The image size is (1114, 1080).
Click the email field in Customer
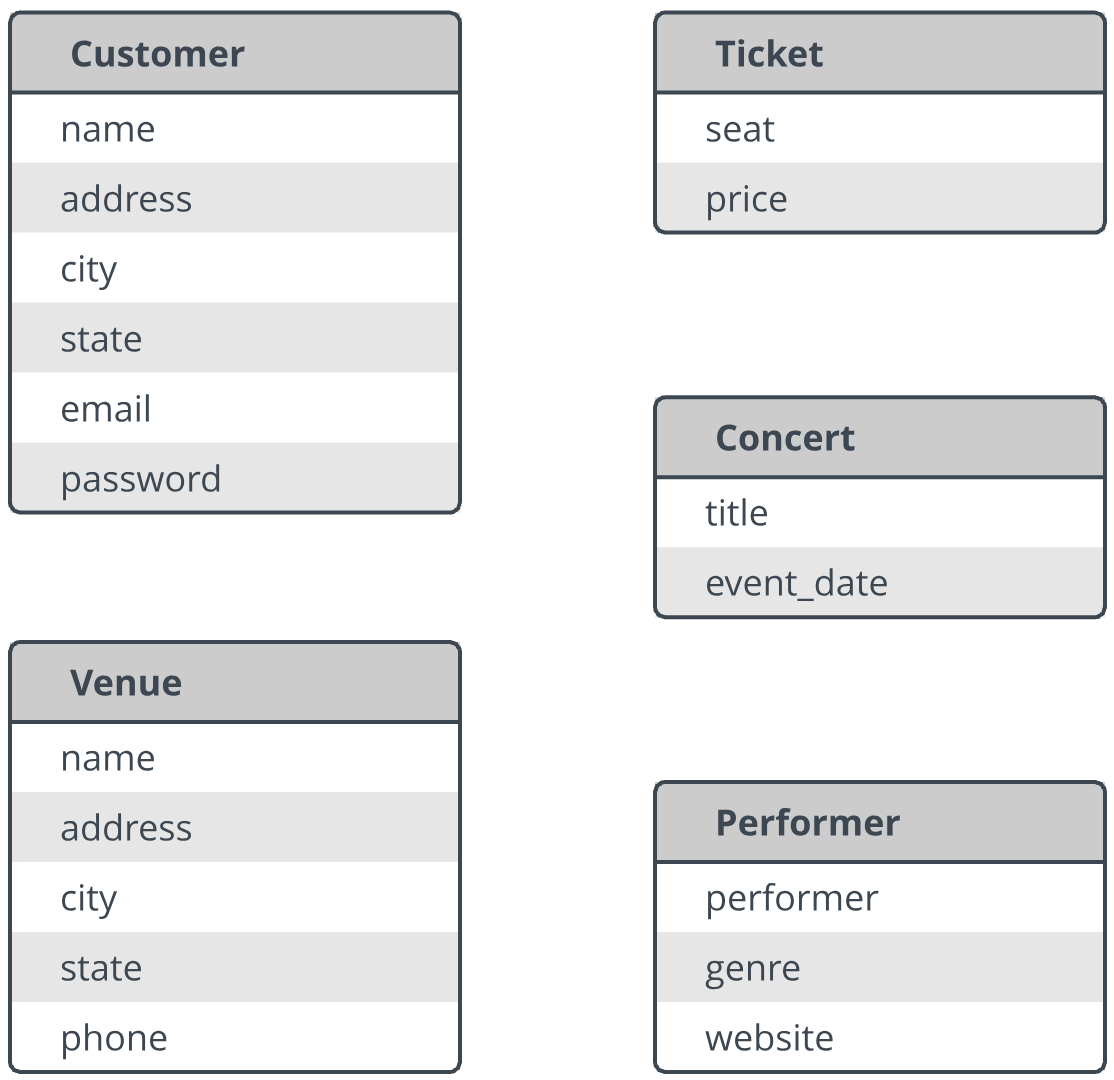[235, 409]
